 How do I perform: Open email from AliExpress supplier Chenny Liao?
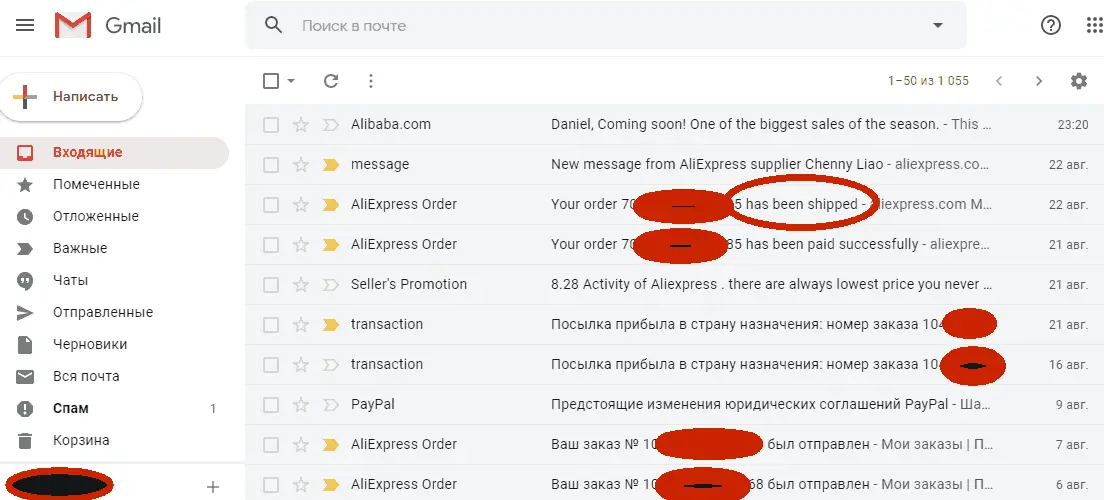[675, 165]
